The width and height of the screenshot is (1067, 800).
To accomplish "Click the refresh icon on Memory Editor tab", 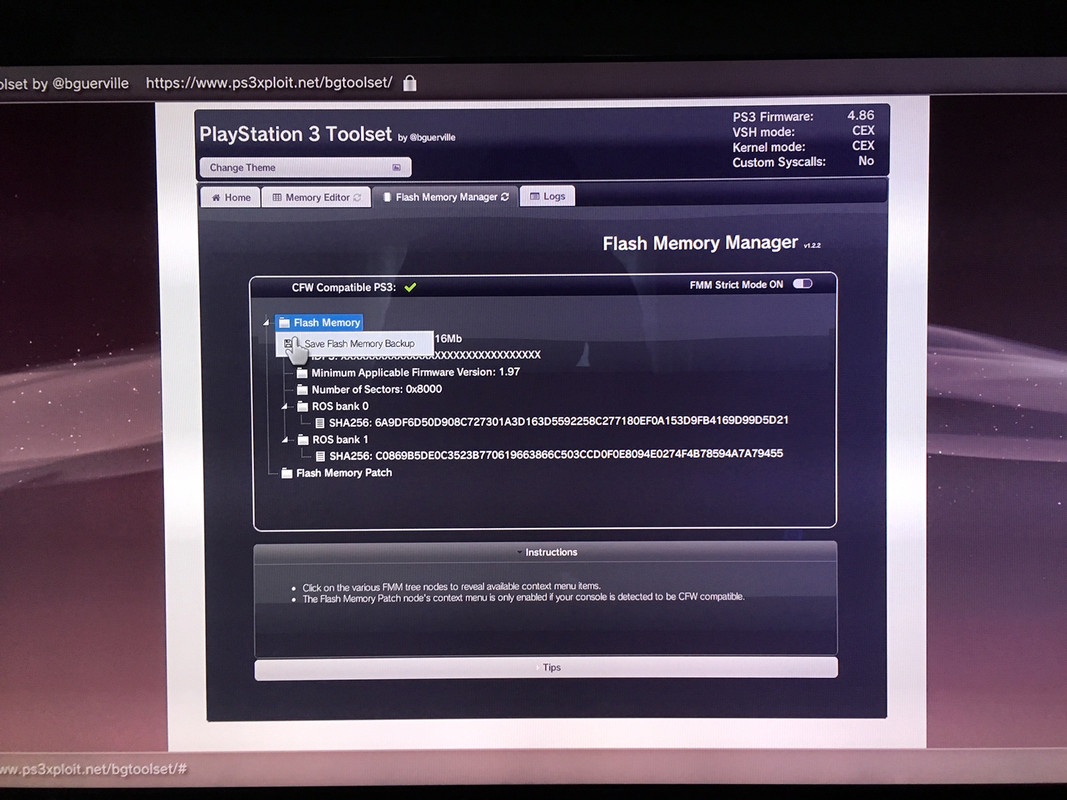I will coord(357,197).
